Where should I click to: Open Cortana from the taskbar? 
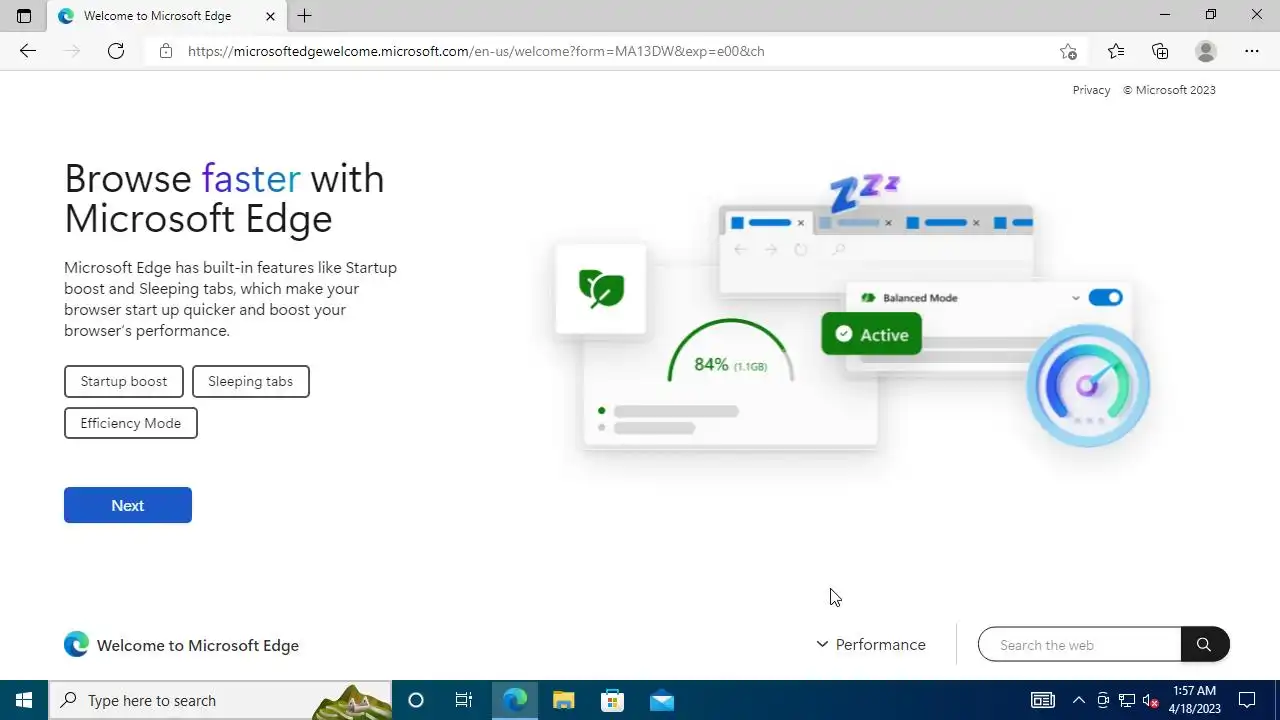[416, 700]
